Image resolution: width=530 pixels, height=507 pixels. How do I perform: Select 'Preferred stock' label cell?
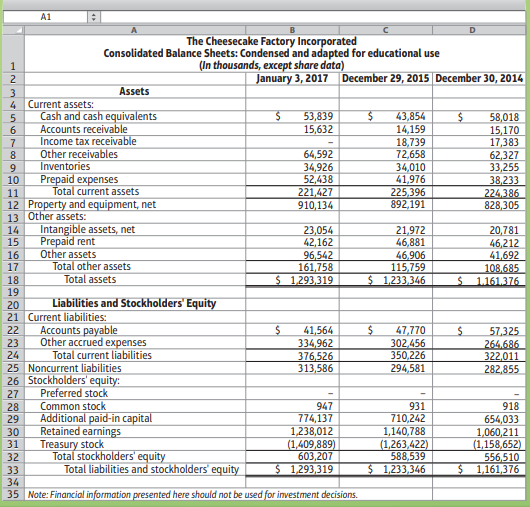click(x=135, y=393)
